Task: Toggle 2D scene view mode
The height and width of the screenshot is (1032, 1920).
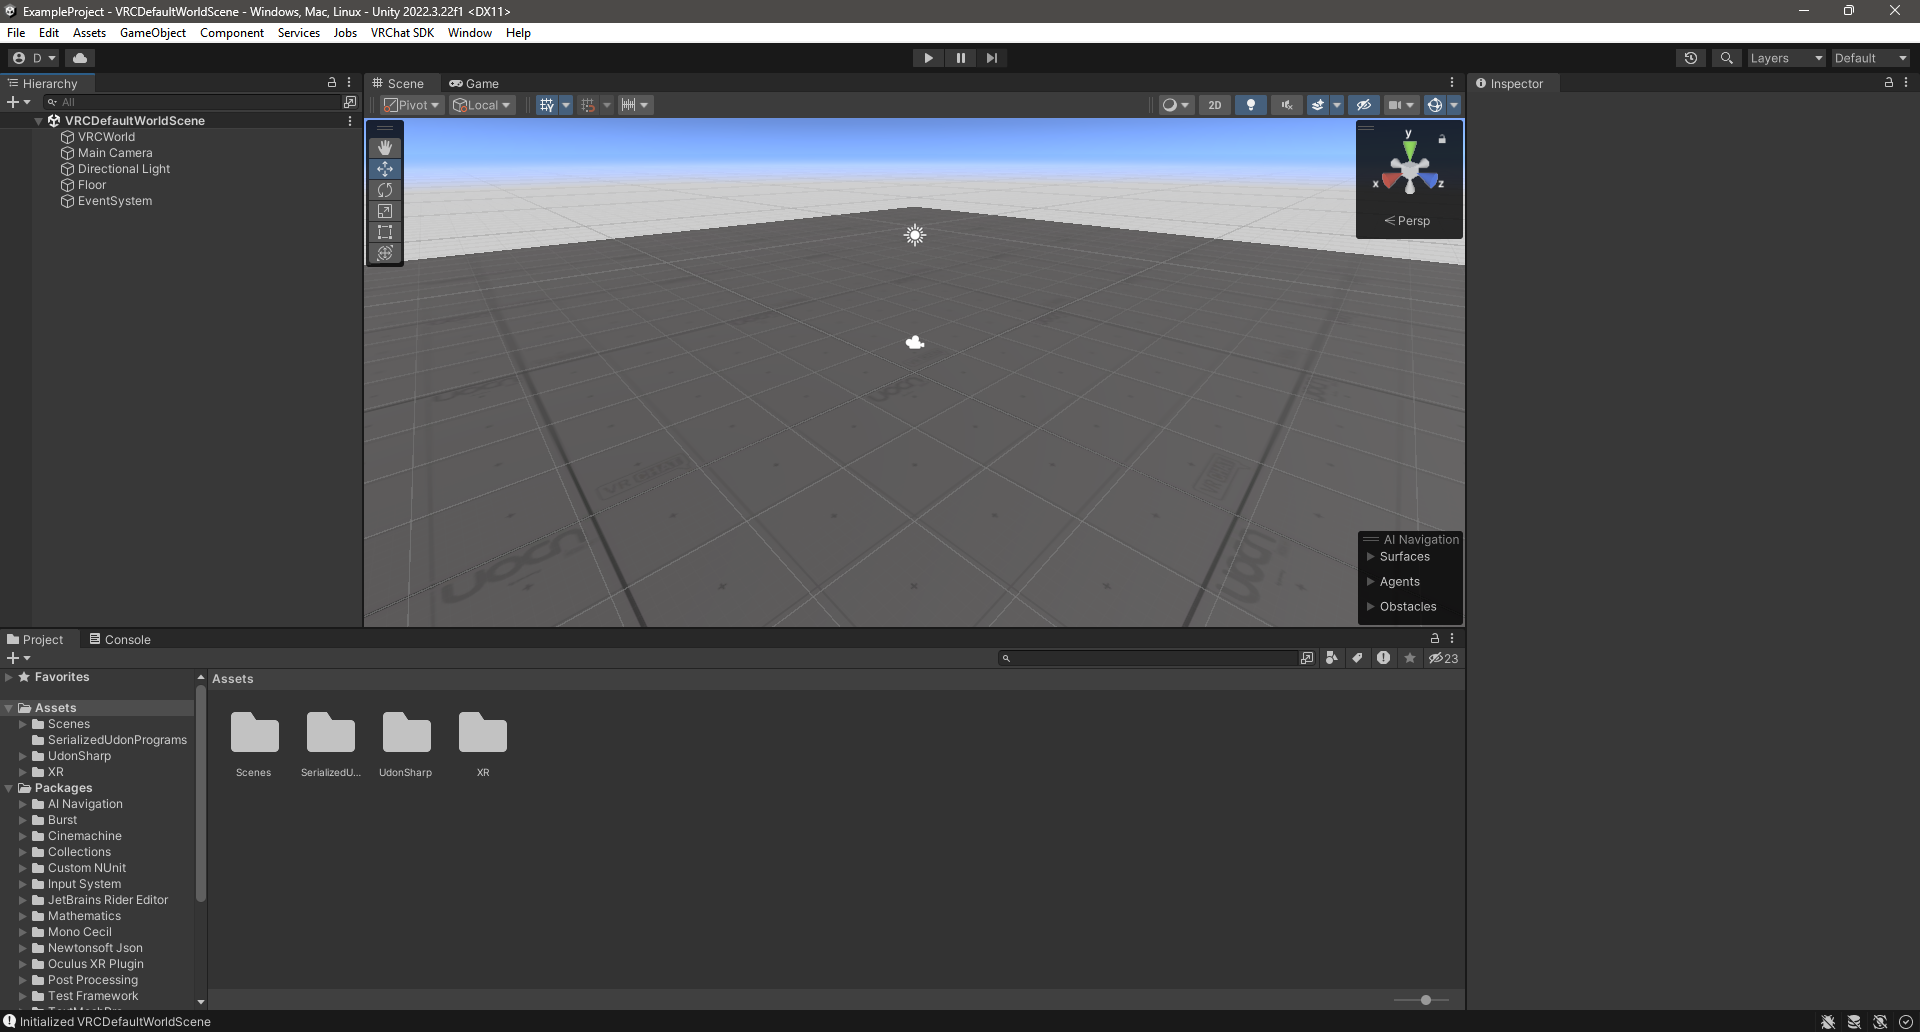Action: click(1215, 105)
